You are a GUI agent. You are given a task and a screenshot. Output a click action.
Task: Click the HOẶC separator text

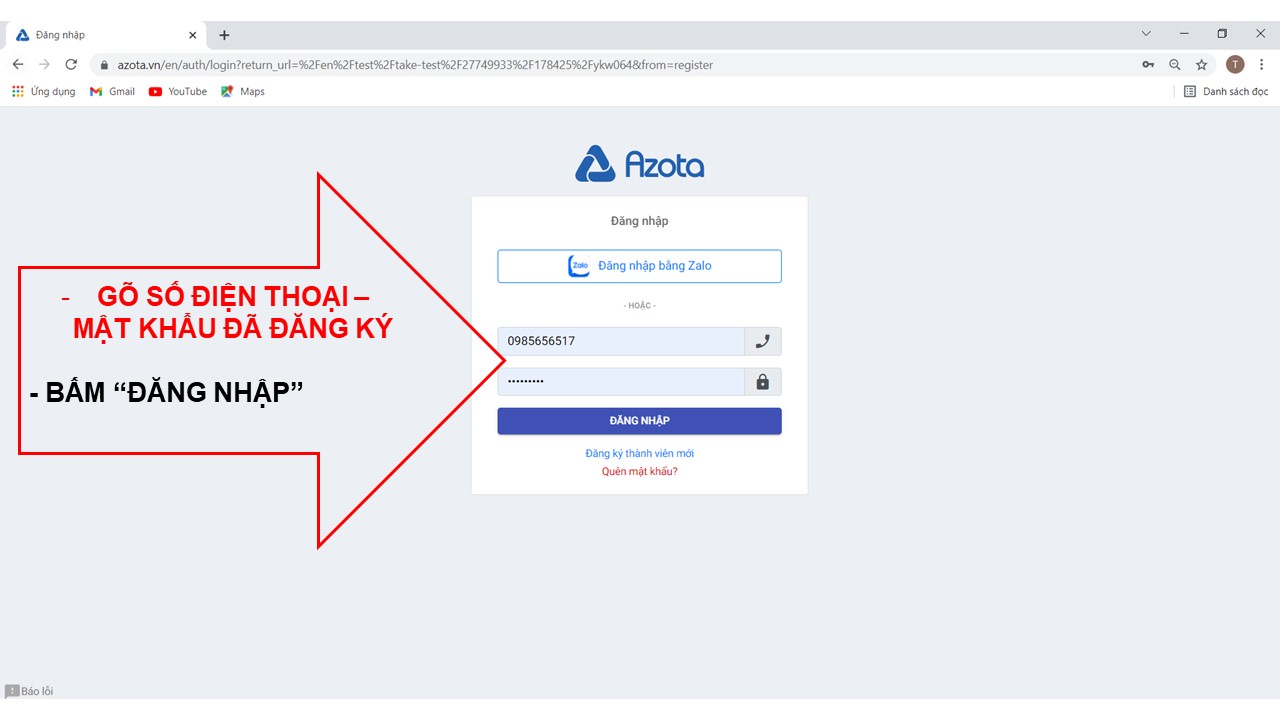pos(640,305)
